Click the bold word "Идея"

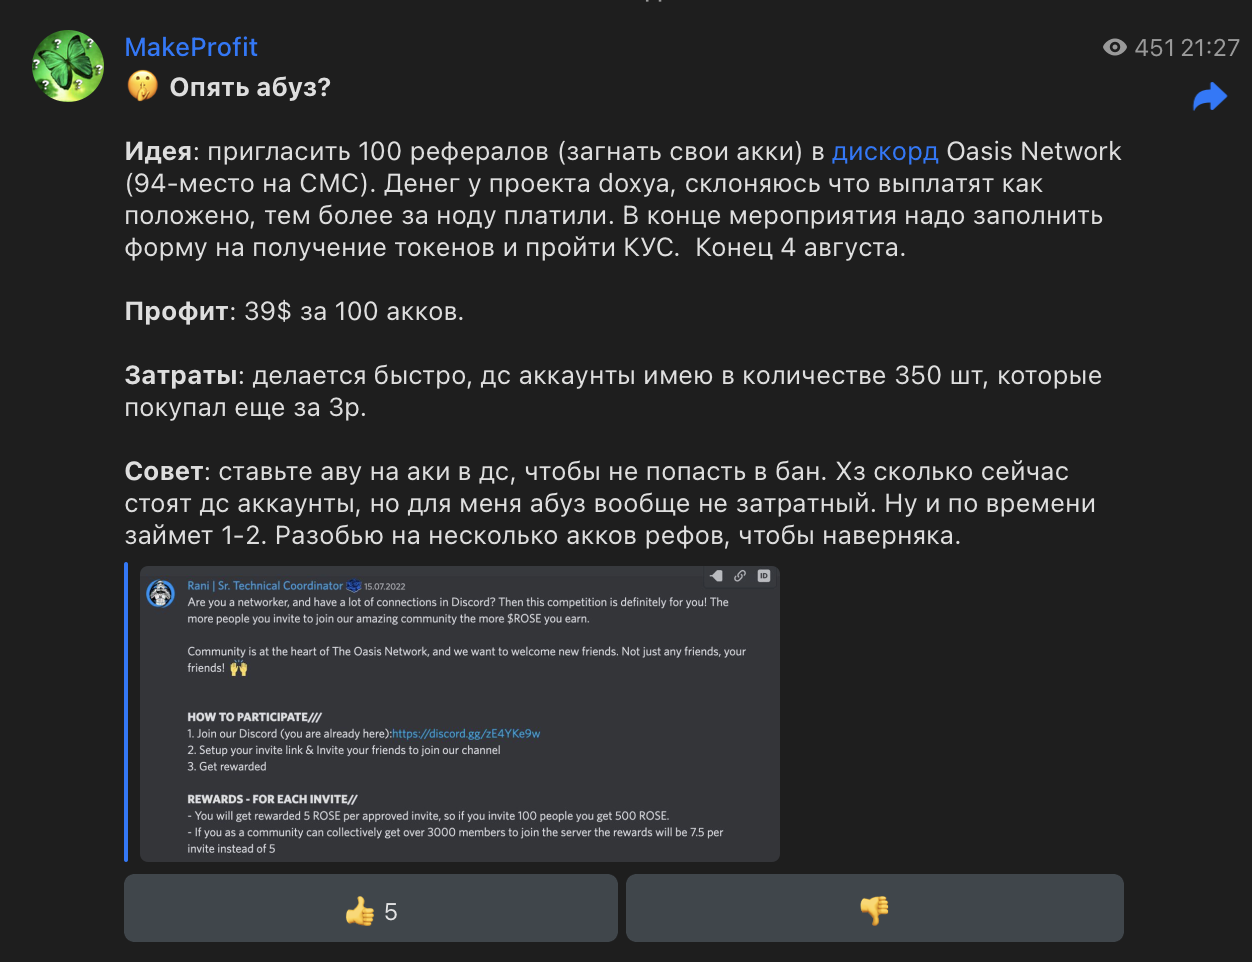click(158, 152)
